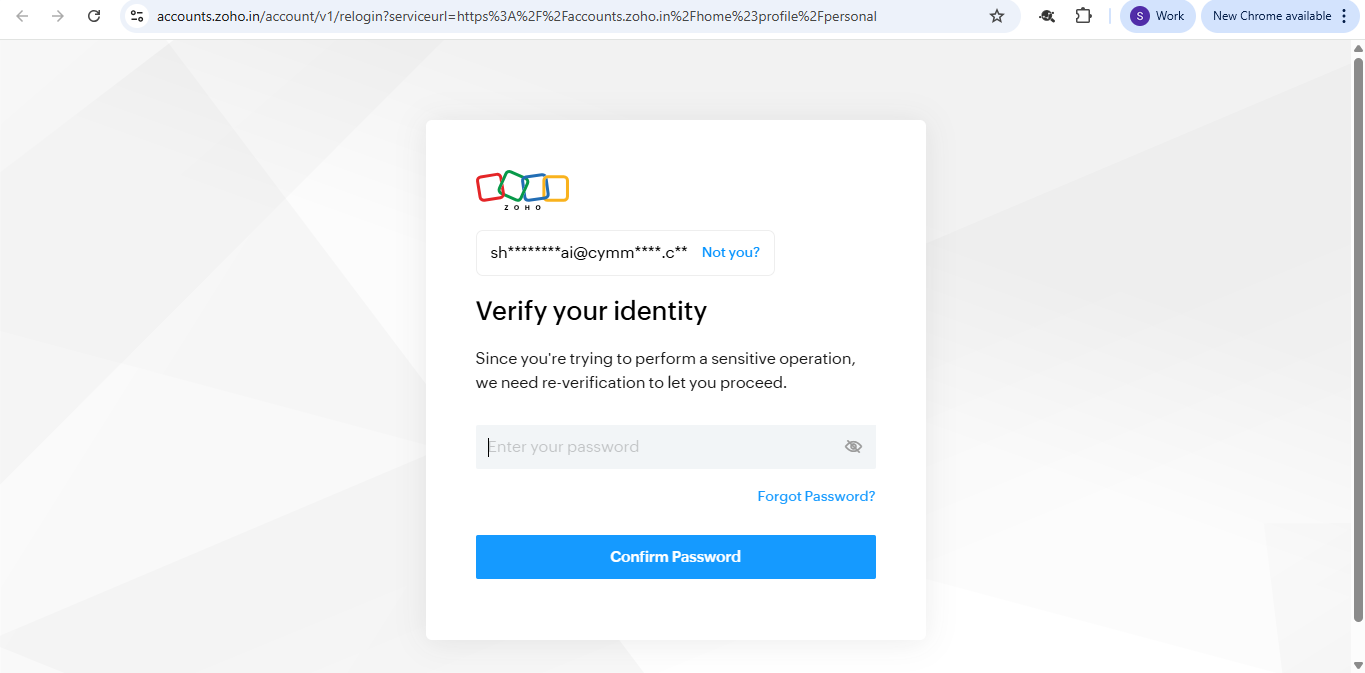This screenshot has width=1365, height=673.
Task: Open the Extensions puzzle icon
Action: (1083, 16)
